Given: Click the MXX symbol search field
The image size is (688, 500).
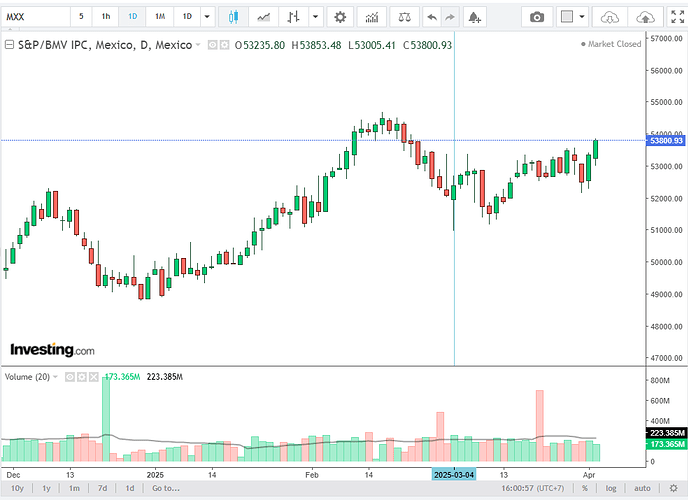Looking at the screenshot, I should click(36, 17).
